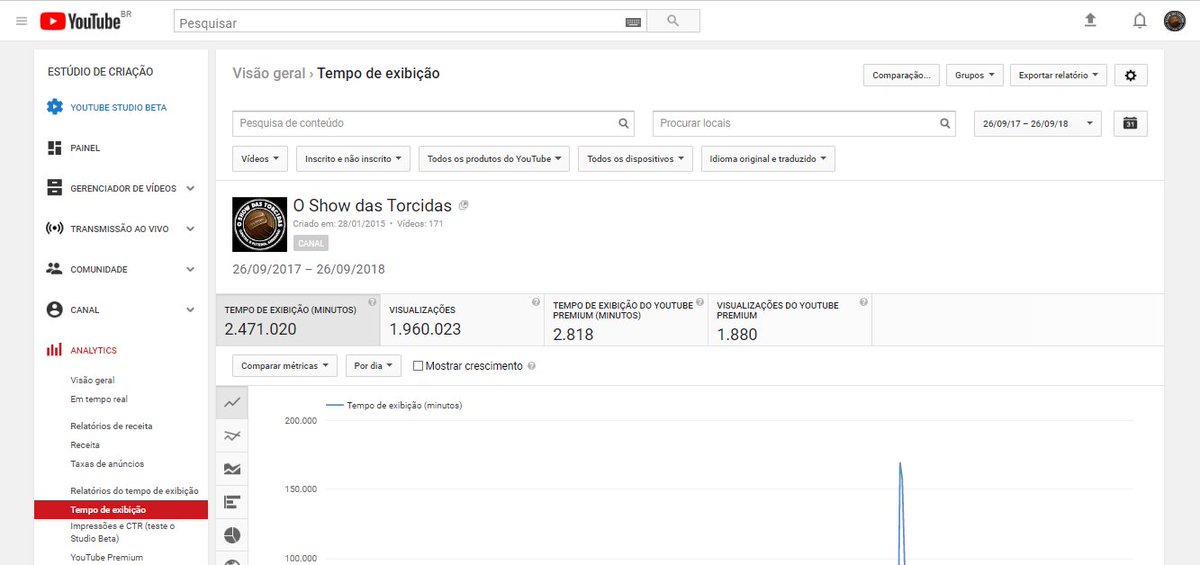
Task: Click the Procurar locais field
Action: point(805,124)
